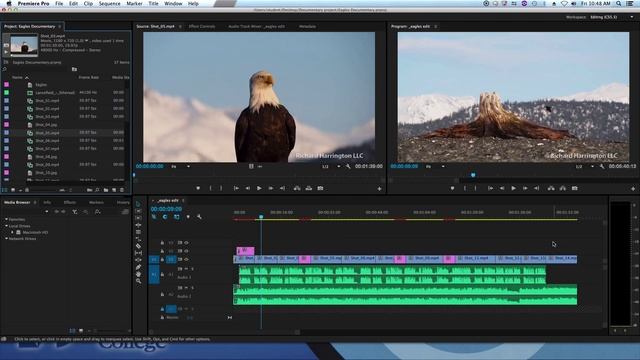The width and height of the screenshot is (640, 360).
Task: Click Overwrite button in Source monitor
Action: tap(309, 188)
